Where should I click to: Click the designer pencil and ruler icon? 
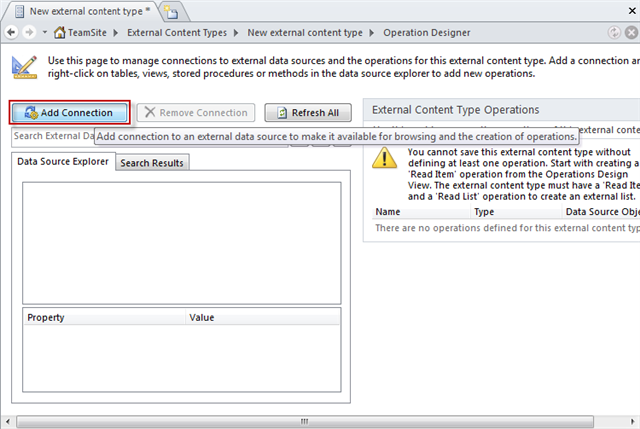24,67
